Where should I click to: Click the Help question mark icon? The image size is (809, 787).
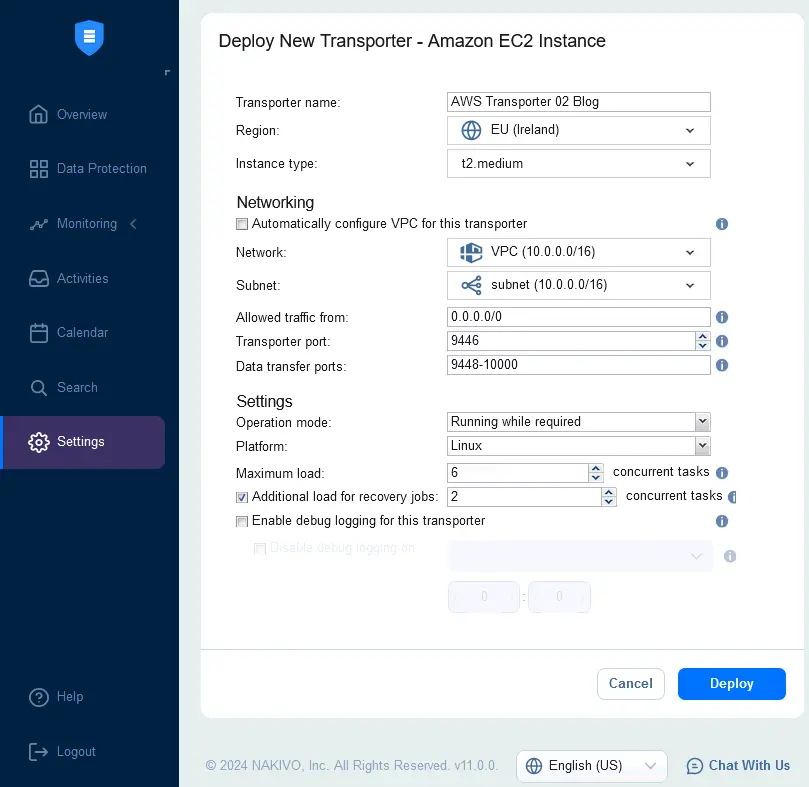coord(39,697)
